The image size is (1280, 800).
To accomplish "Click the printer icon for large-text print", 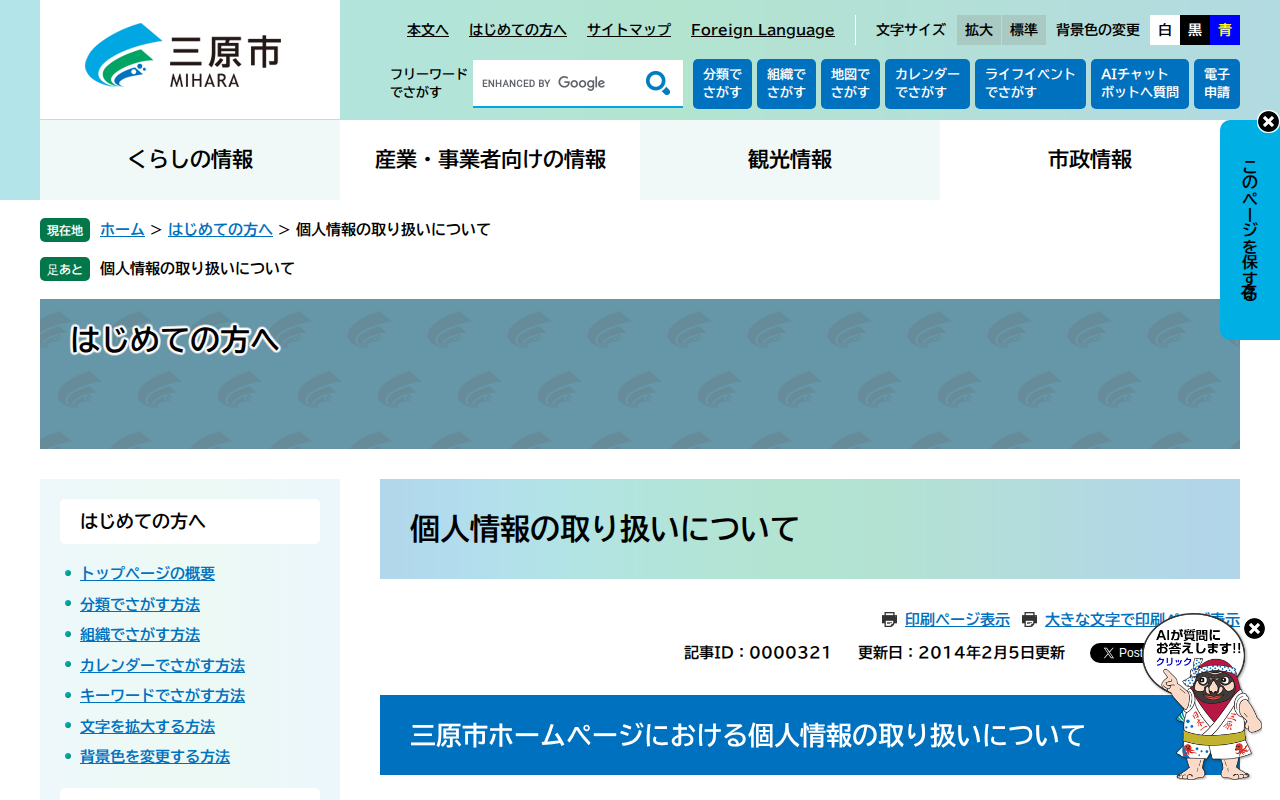I will [1029, 620].
